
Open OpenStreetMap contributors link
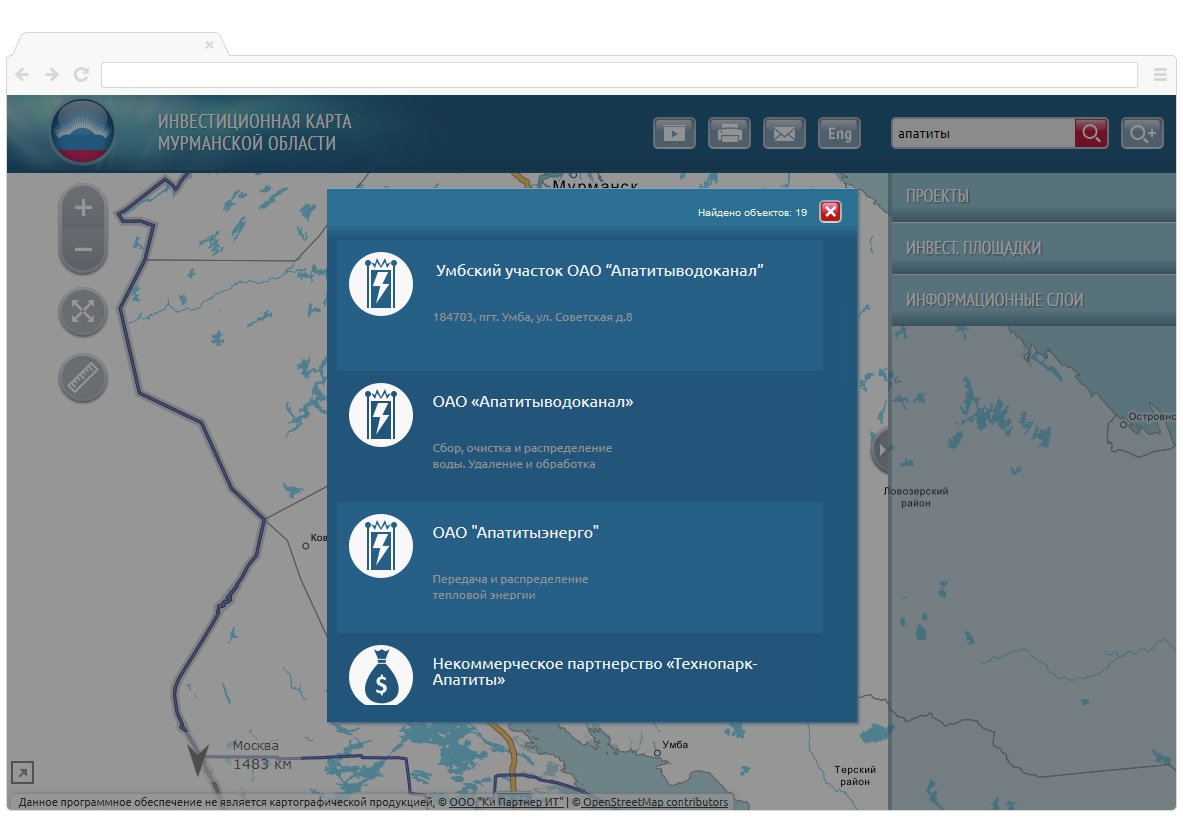coord(655,802)
